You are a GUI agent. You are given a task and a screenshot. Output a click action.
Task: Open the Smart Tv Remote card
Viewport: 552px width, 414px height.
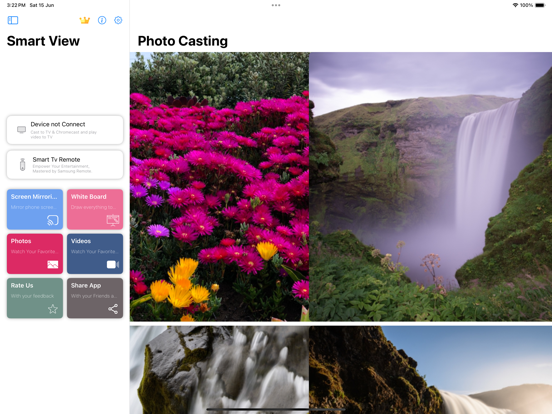tap(65, 165)
